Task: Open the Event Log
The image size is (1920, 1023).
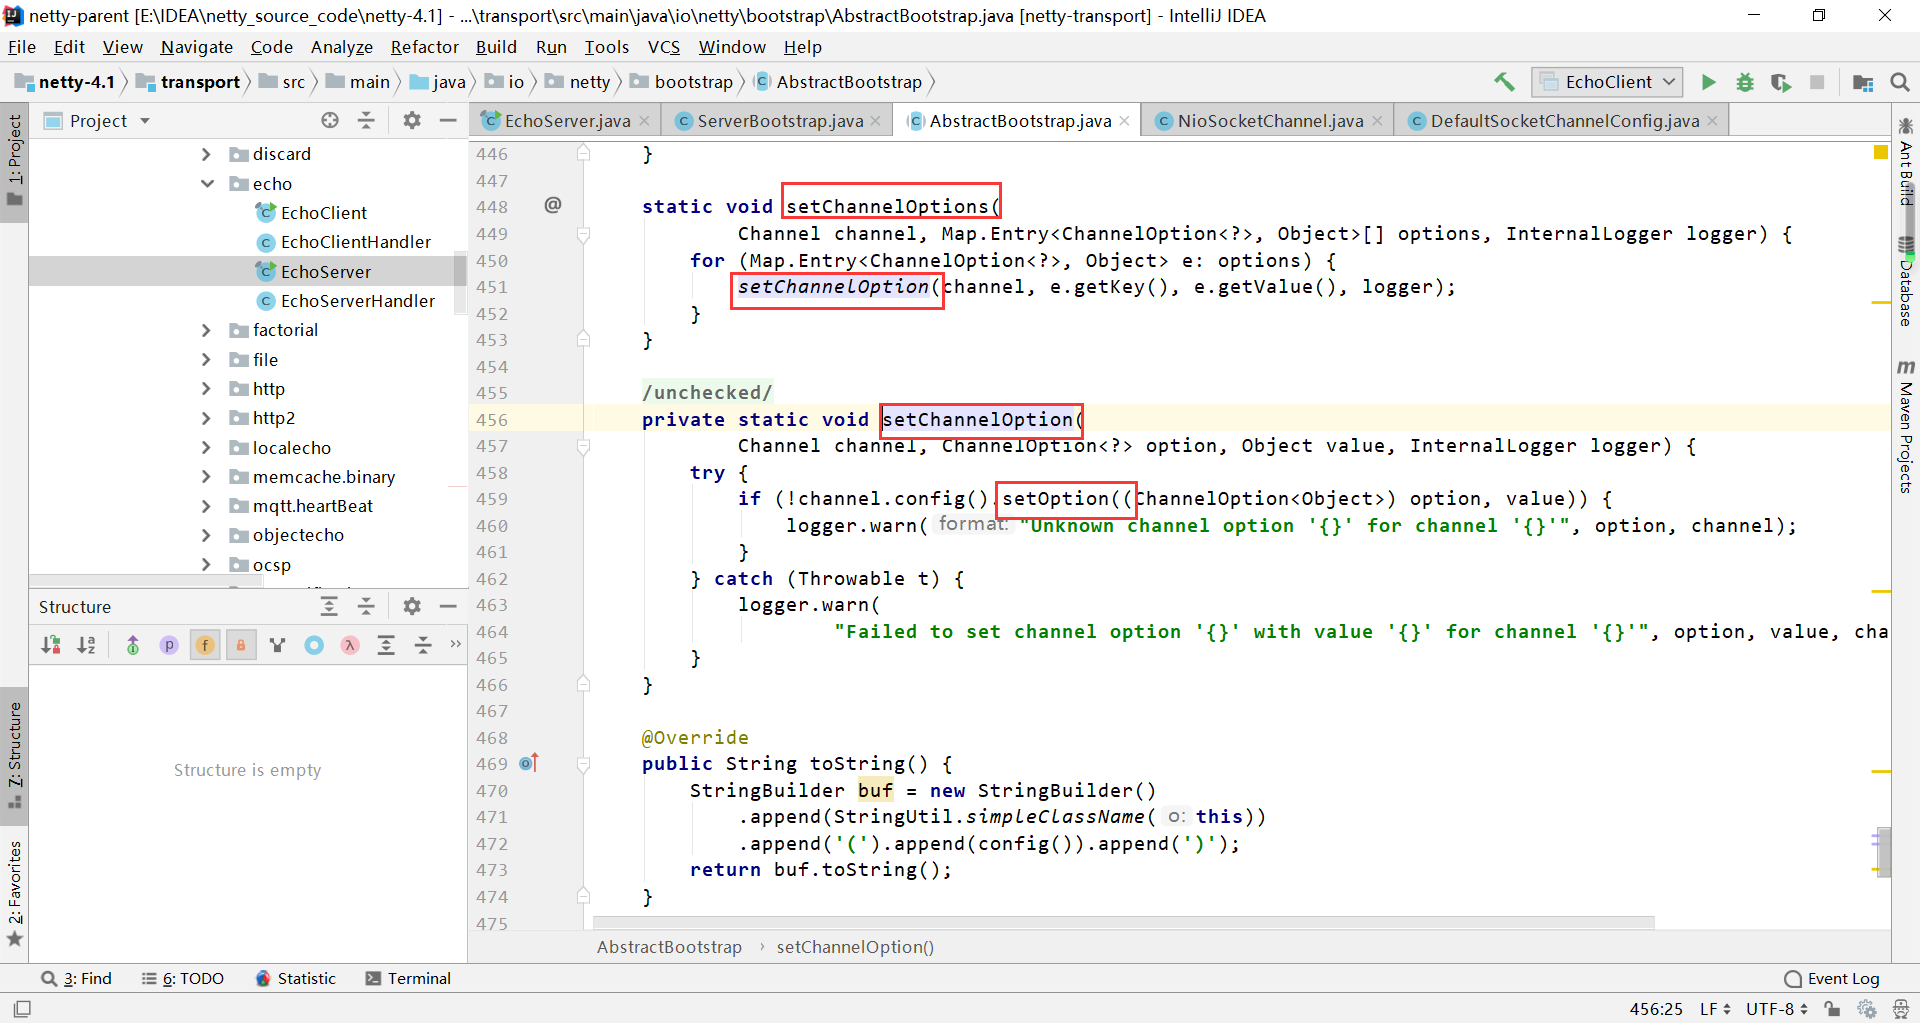Action: [1832, 978]
